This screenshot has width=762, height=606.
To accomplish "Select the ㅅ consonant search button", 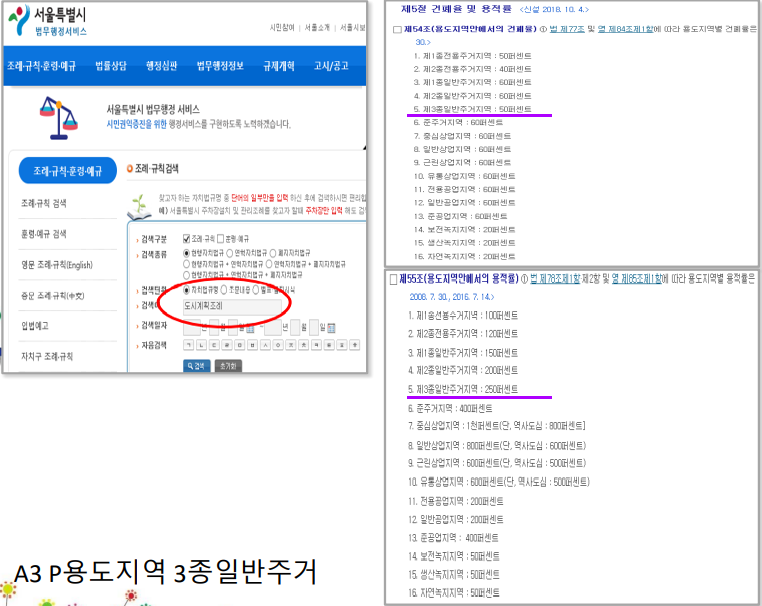I will [x=265, y=345].
